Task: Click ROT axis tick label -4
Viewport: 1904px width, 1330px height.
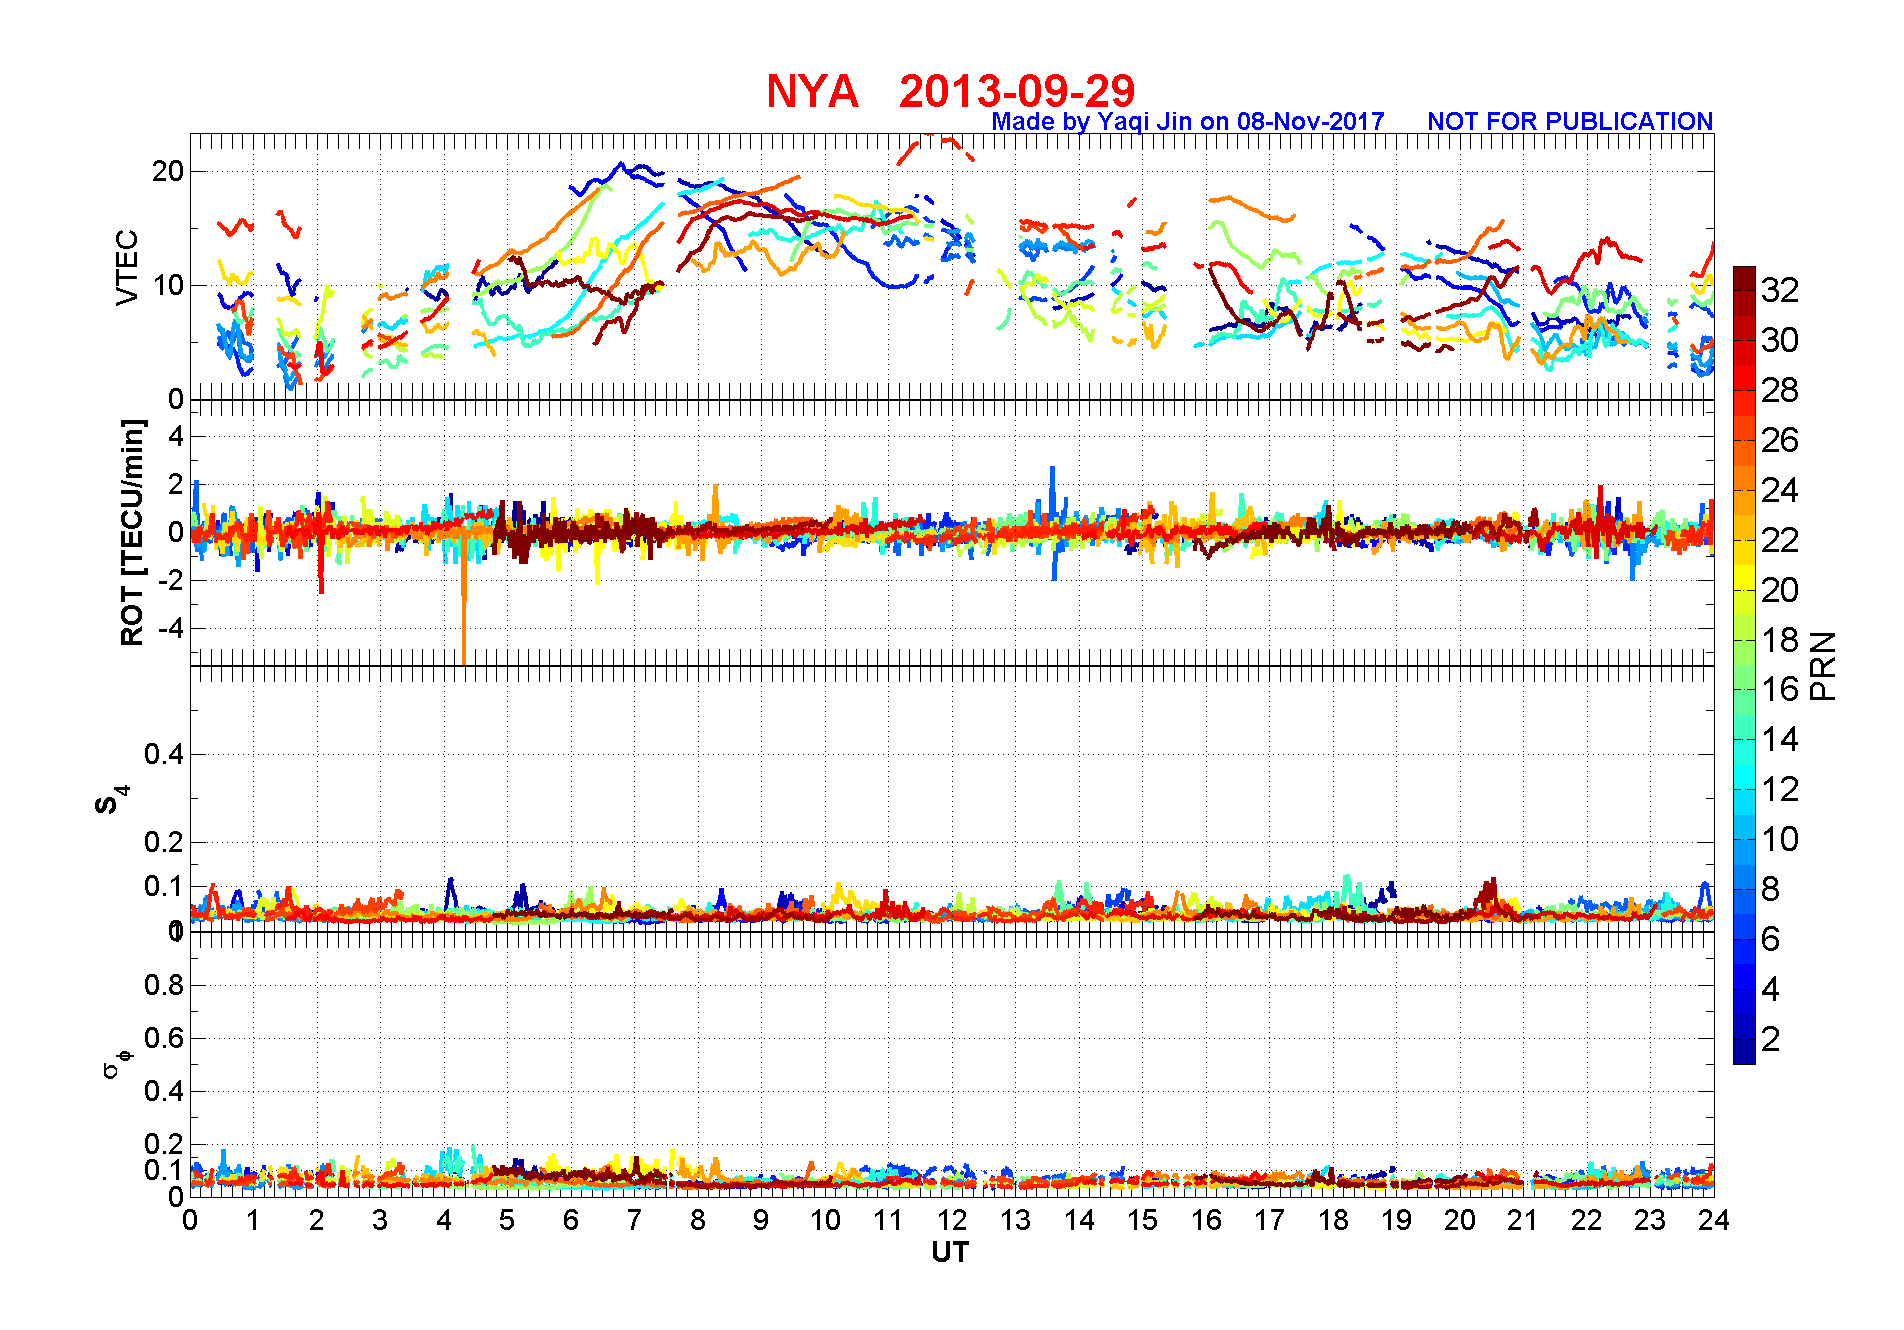Action: [170, 628]
